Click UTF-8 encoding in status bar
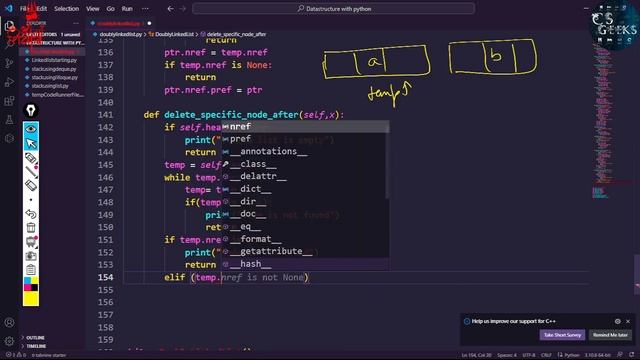640x360 pixels. click(x=529, y=355)
